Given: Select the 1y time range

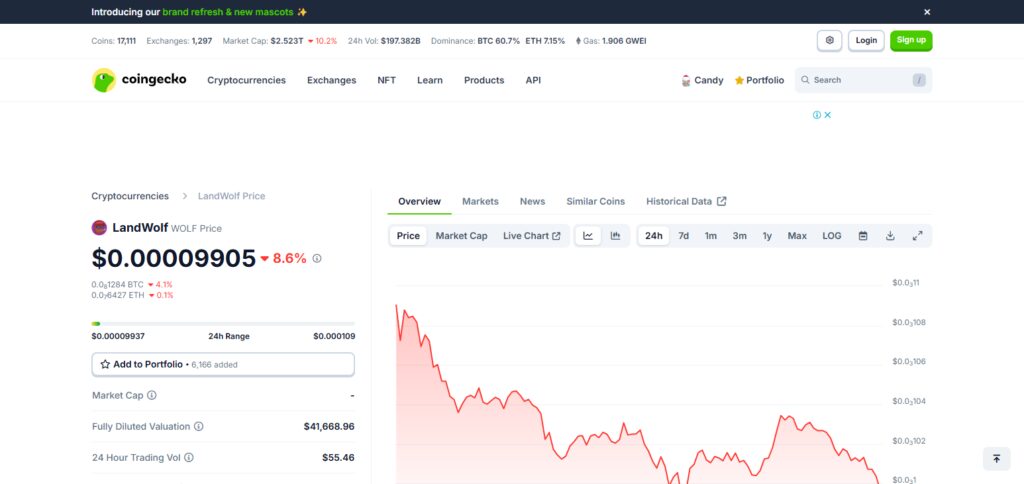Looking at the screenshot, I should 767,236.
